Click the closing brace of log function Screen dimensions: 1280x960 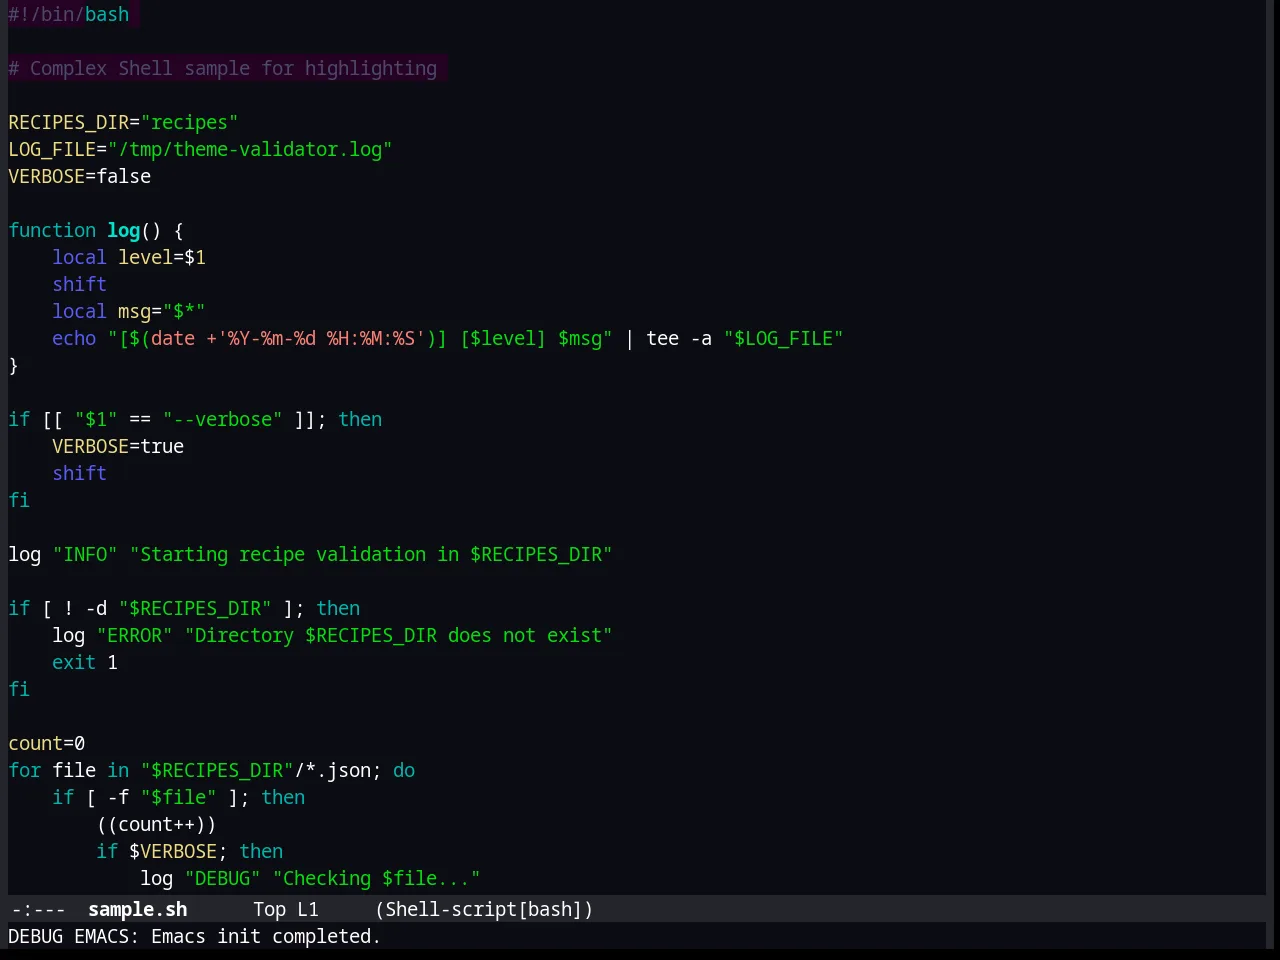coord(13,365)
